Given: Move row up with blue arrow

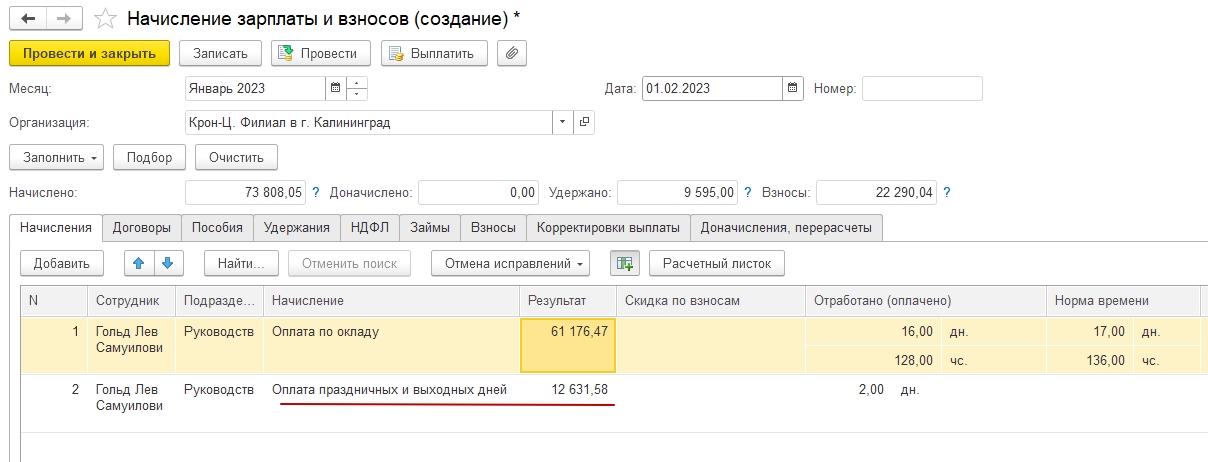Looking at the screenshot, I should pyautogui.click(x=139, y=263).
